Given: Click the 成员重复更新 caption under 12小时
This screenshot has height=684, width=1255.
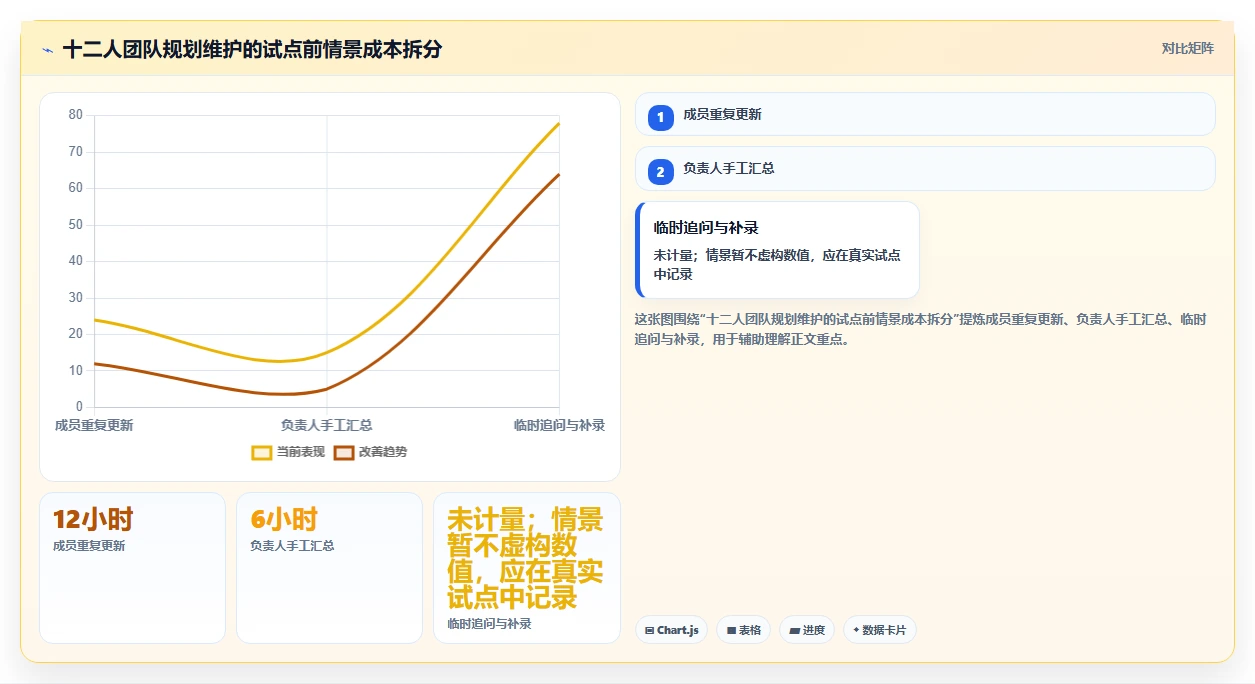Looking at the screenshot, I should pos(89,546).
